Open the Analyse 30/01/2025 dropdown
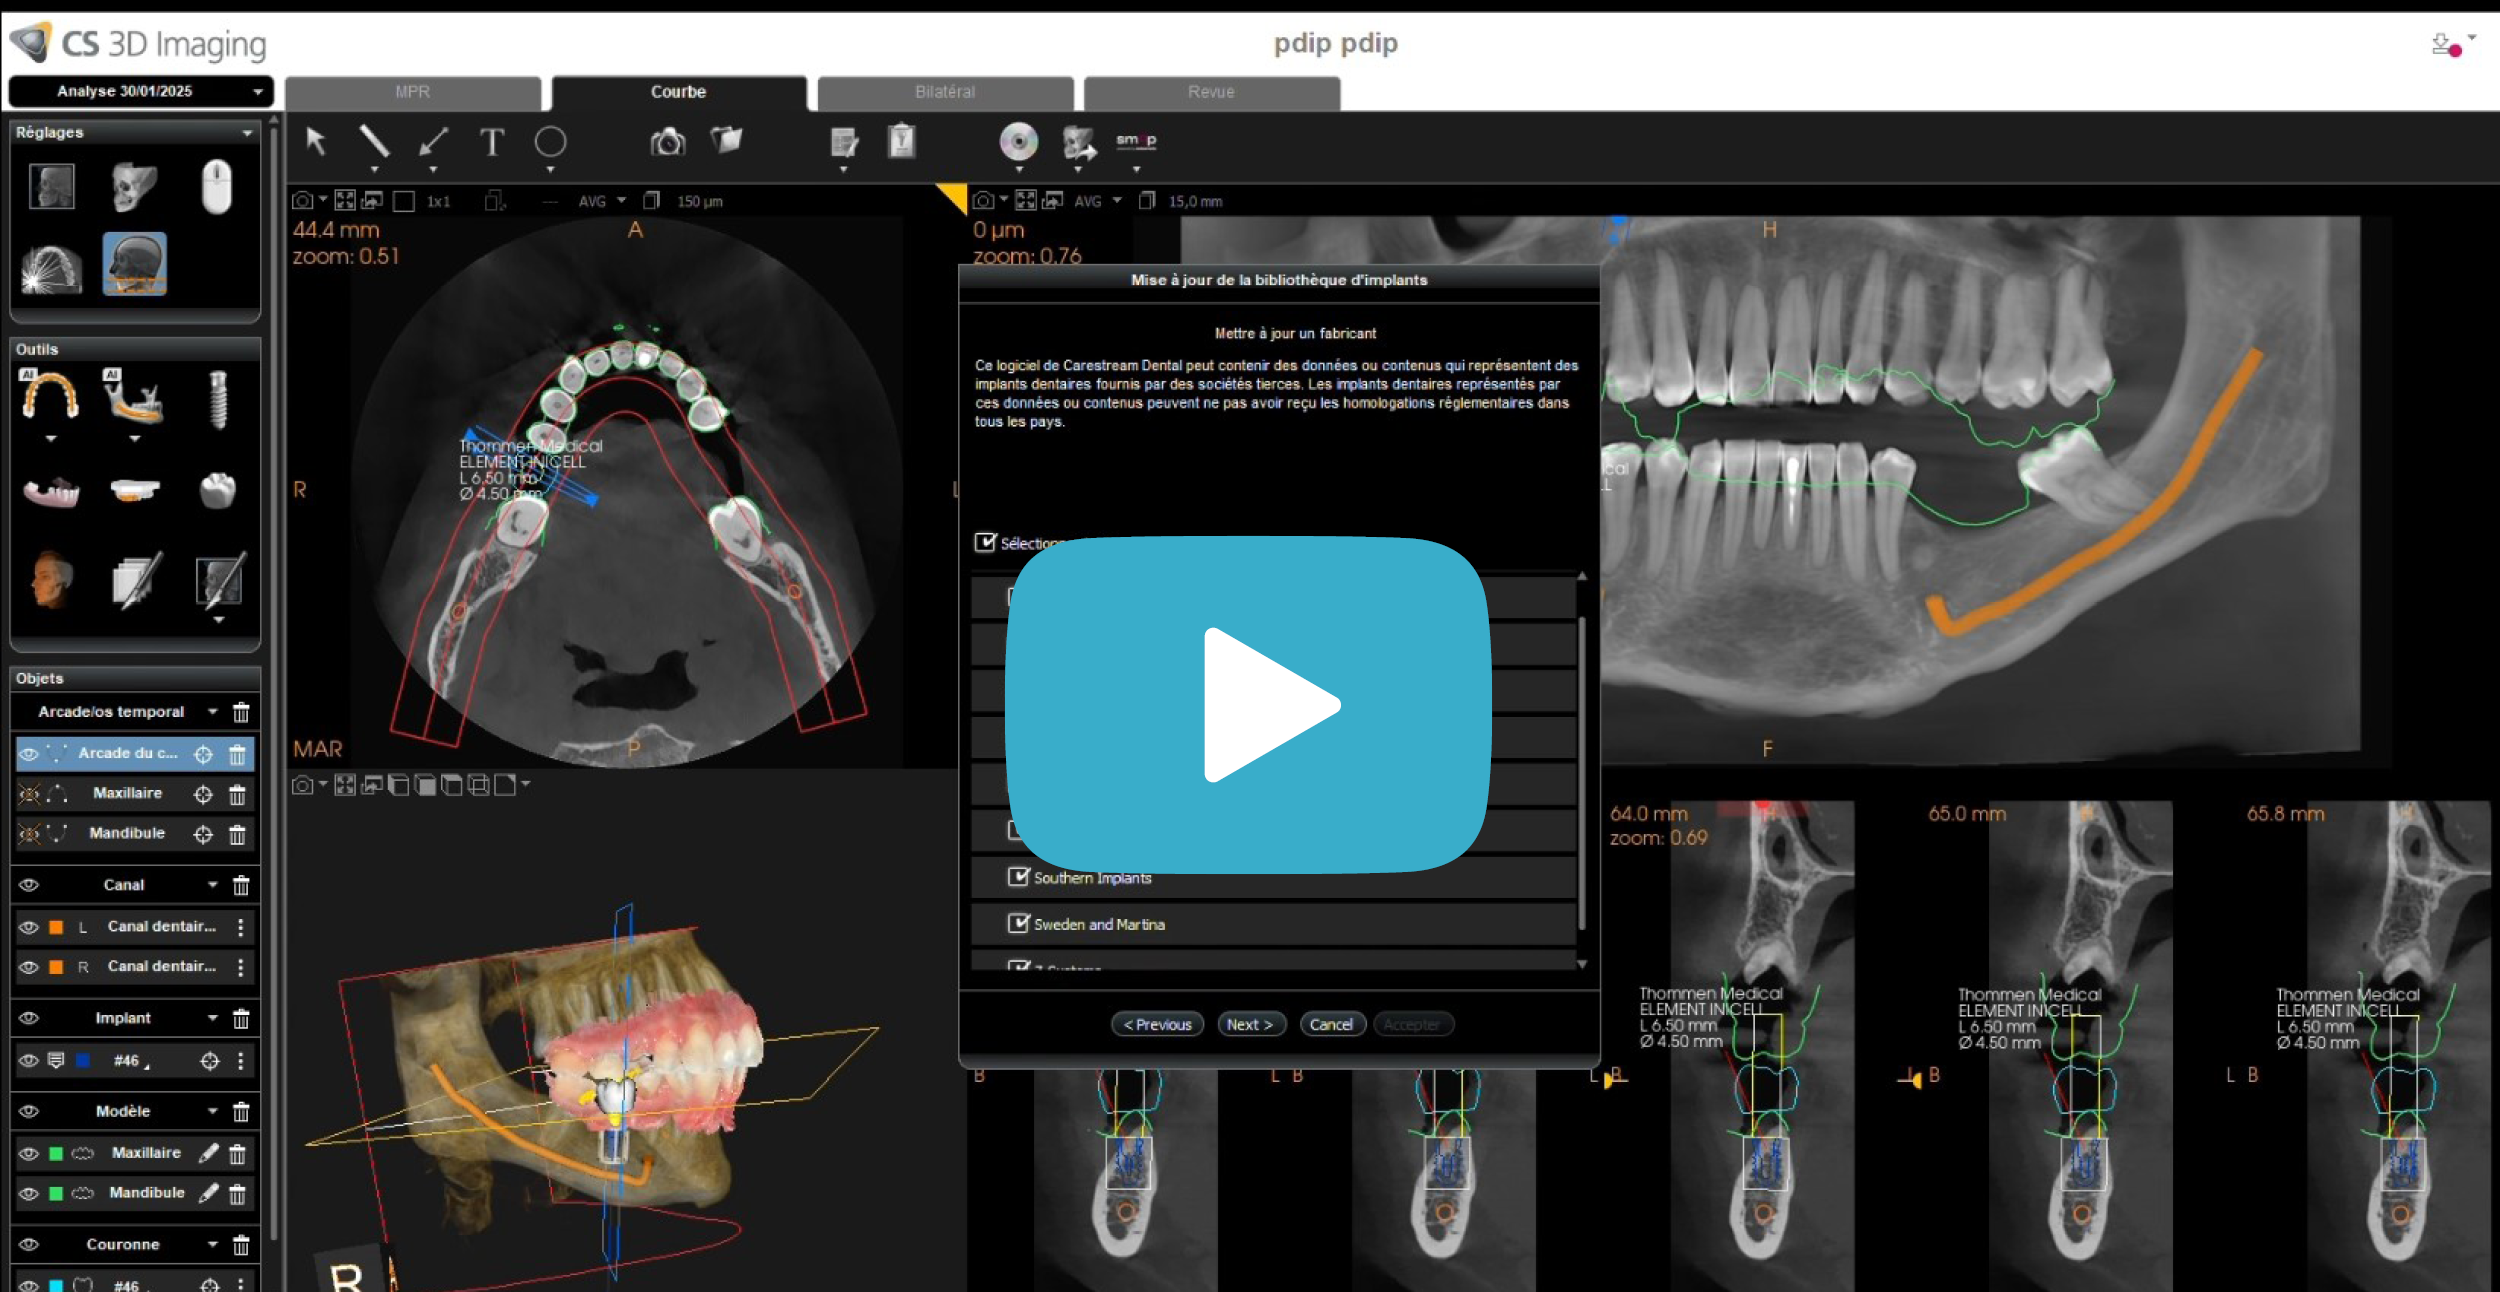Image resolution: width=2500 pixels, height=1292 pixels. pos(141,91)
